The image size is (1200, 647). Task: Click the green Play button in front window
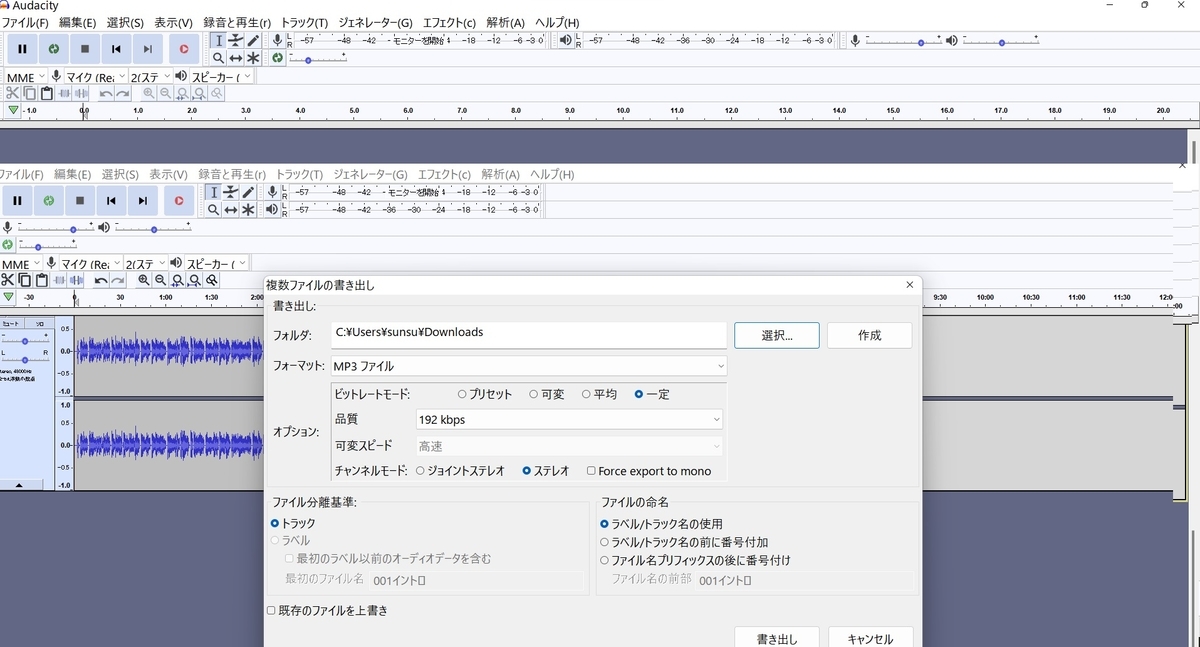coord(48,201)
